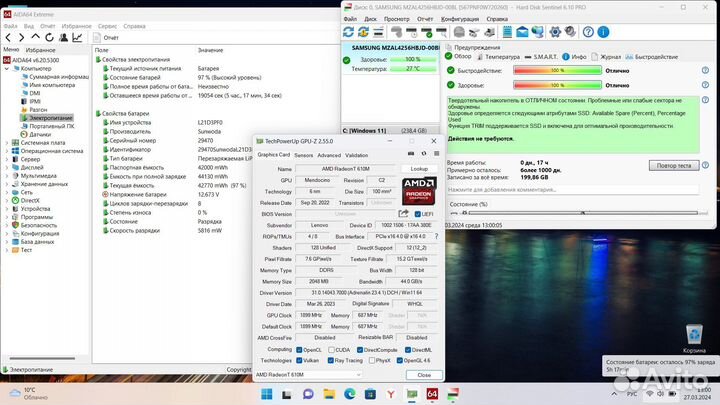Viewport: 720px width, 405px height.
Task: Click the Close button in GPU-Z
Action: [x=424, y=375]
